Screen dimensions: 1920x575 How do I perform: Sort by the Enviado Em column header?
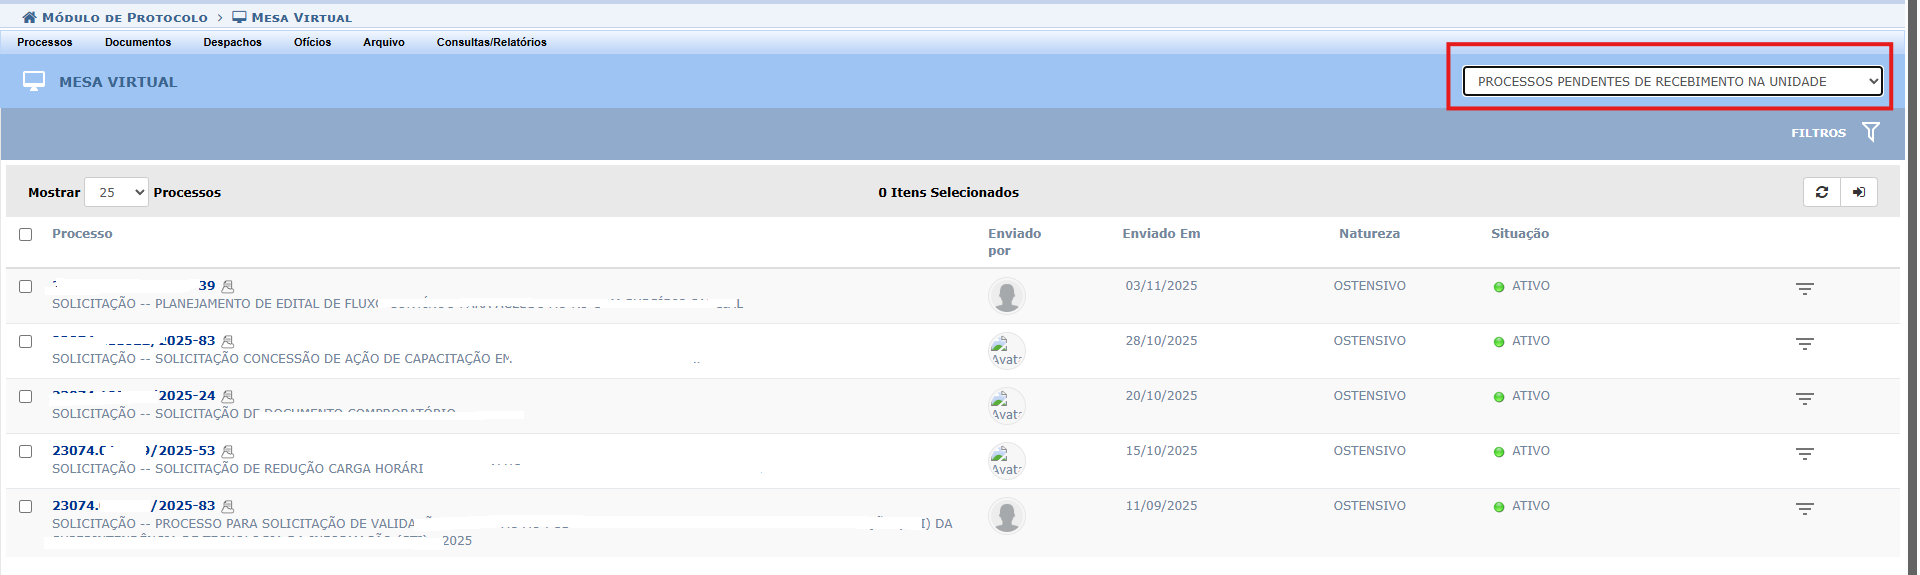click(1160, 234)
